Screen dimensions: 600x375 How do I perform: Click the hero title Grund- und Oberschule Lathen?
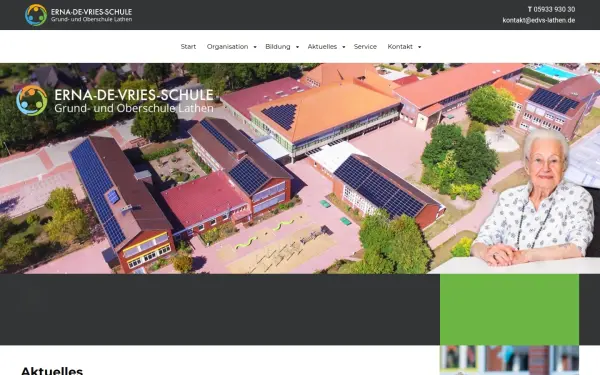tap(134, 108)
